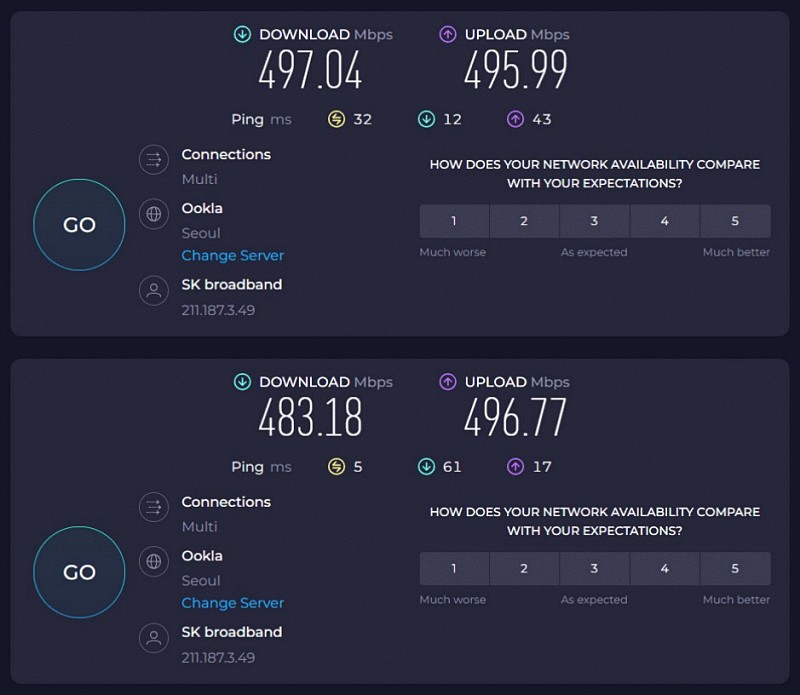This screenshot has width=800, height=695.
Task: Click upload arrow icon beside 495.99 result
Action: pos(448,35)
